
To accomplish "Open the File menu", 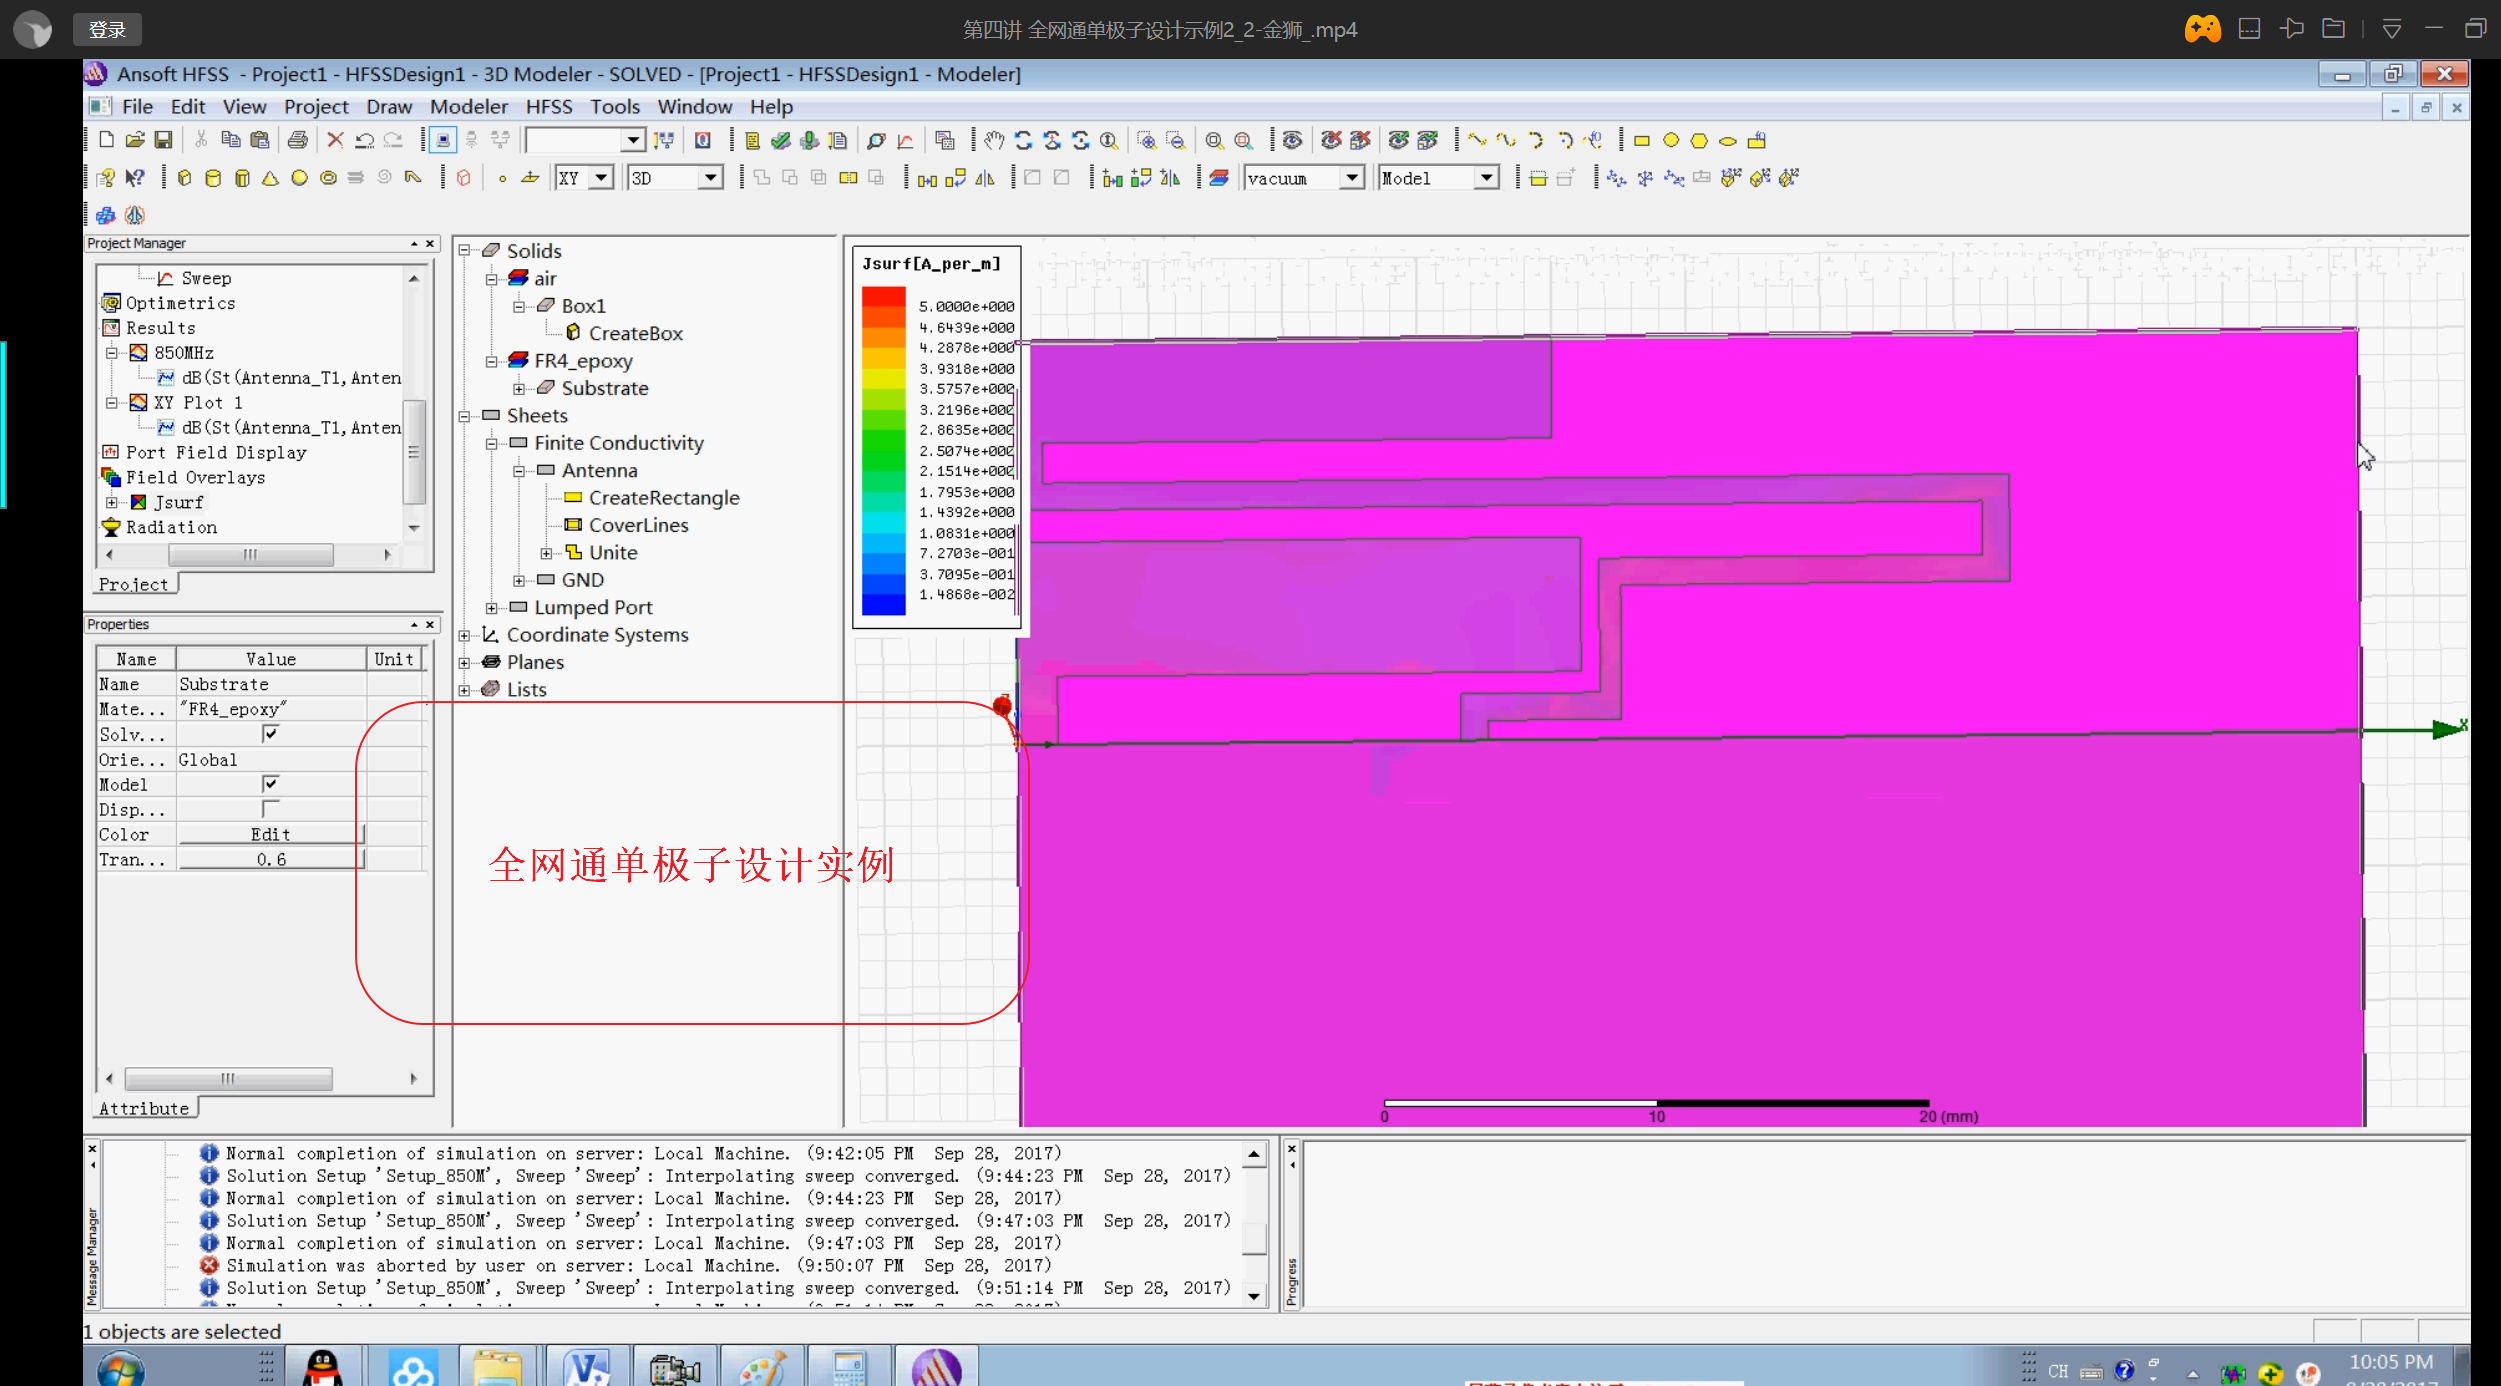I will 137,107.
